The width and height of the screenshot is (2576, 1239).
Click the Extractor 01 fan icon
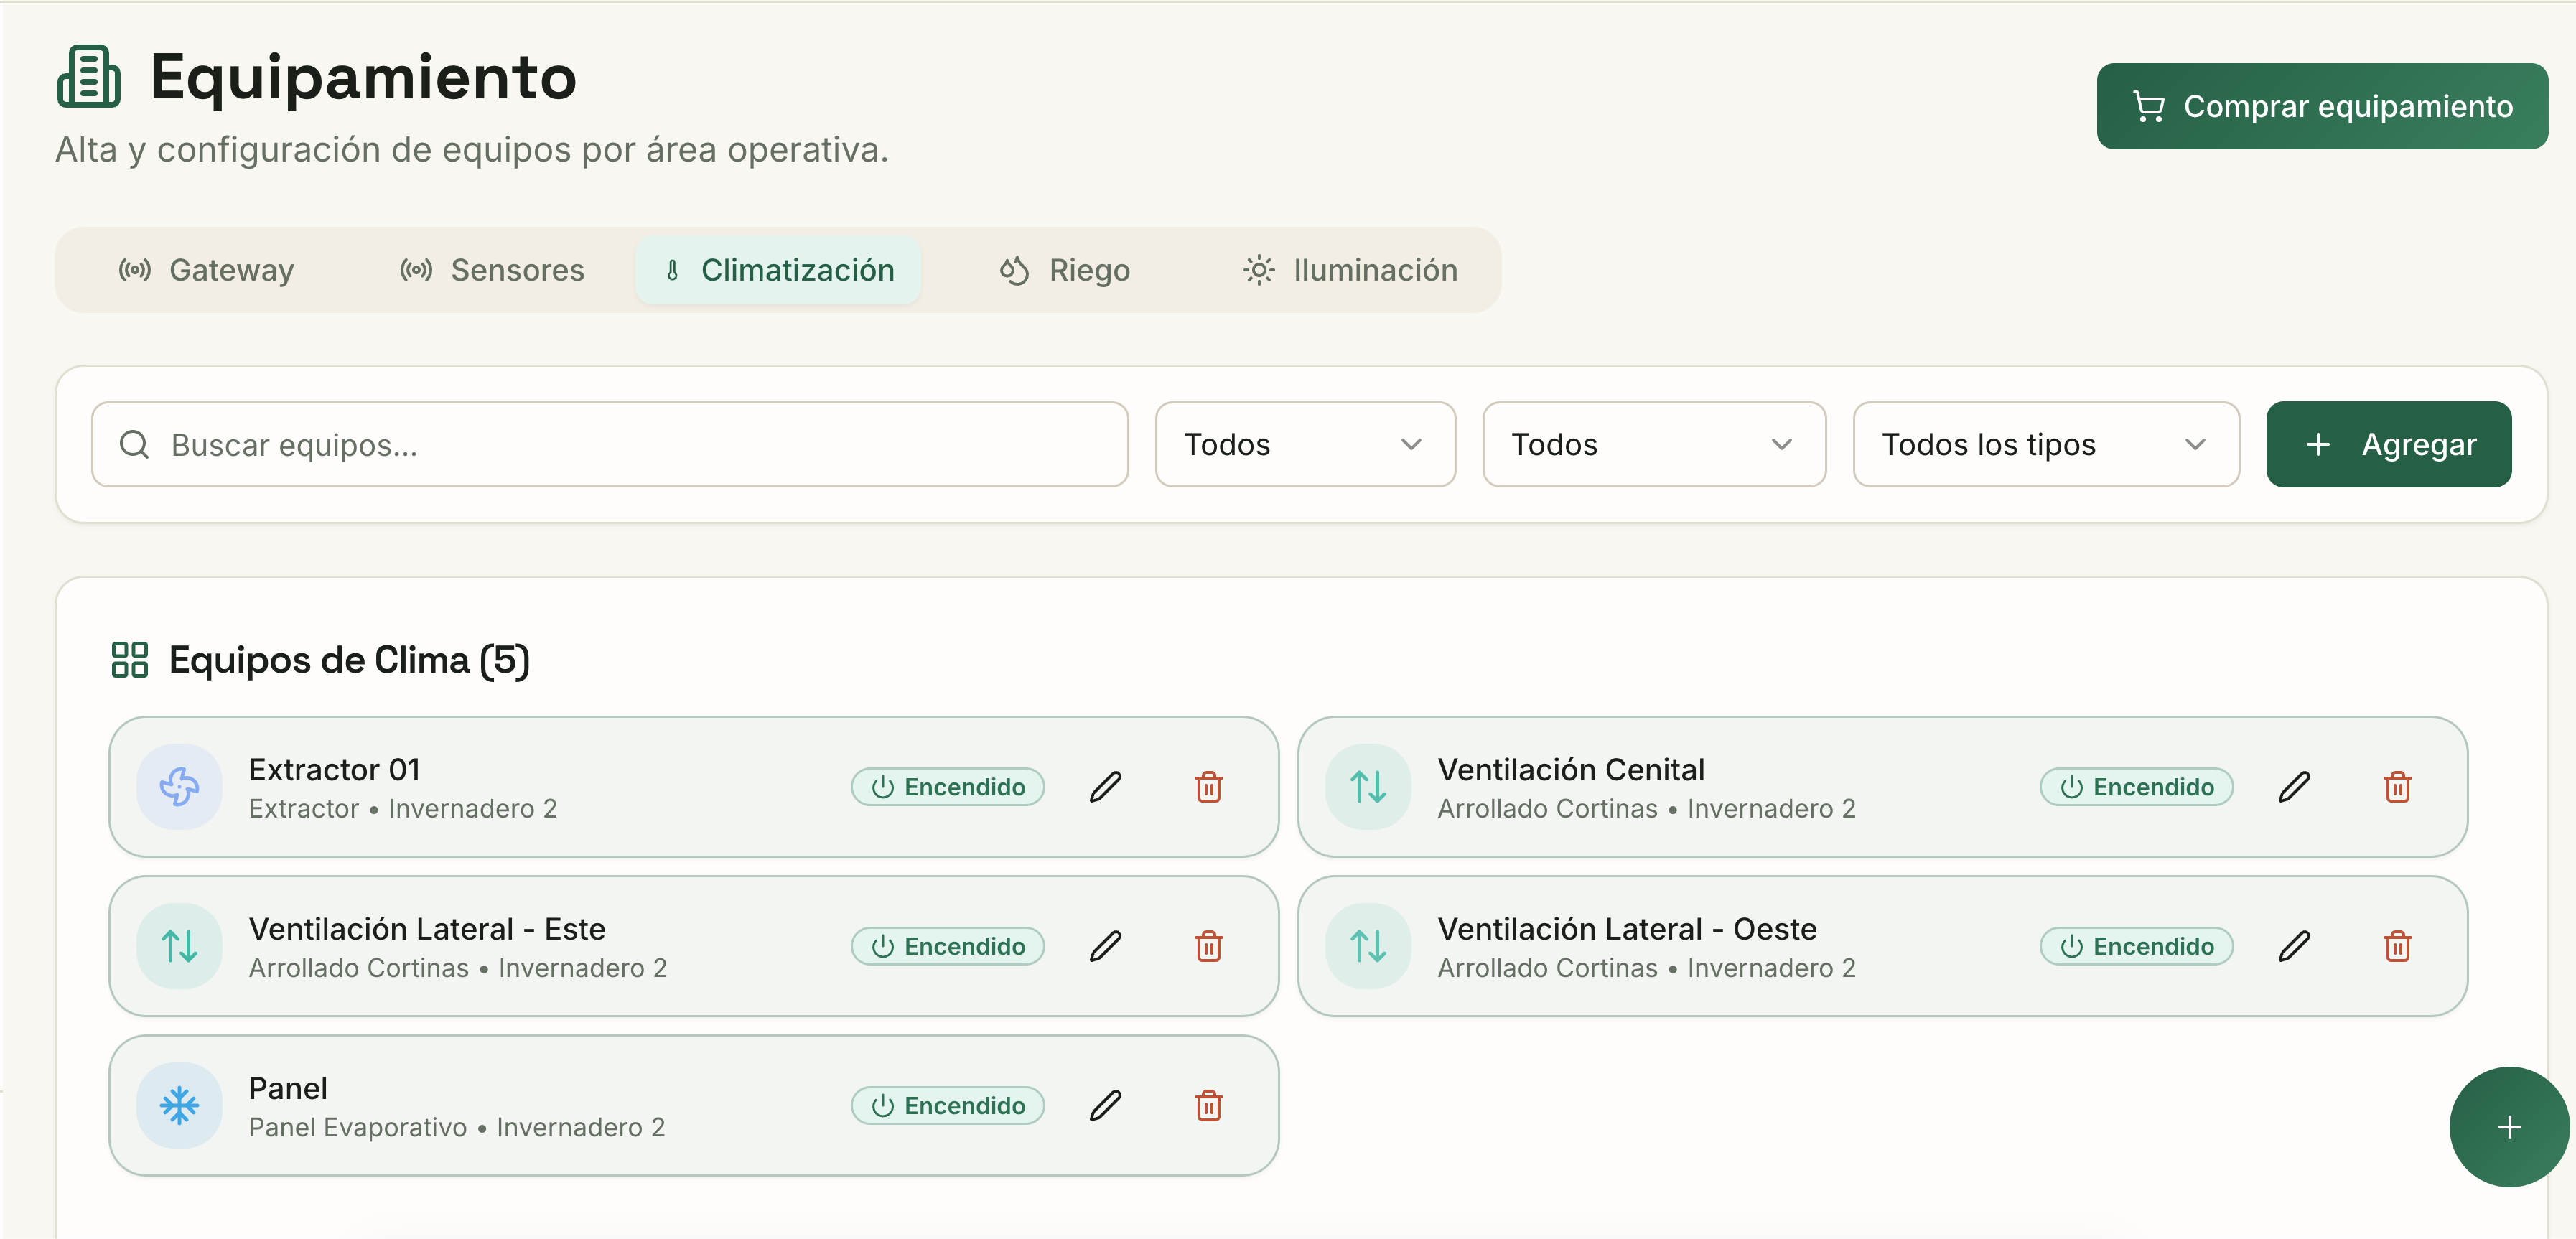coord(179,787)
